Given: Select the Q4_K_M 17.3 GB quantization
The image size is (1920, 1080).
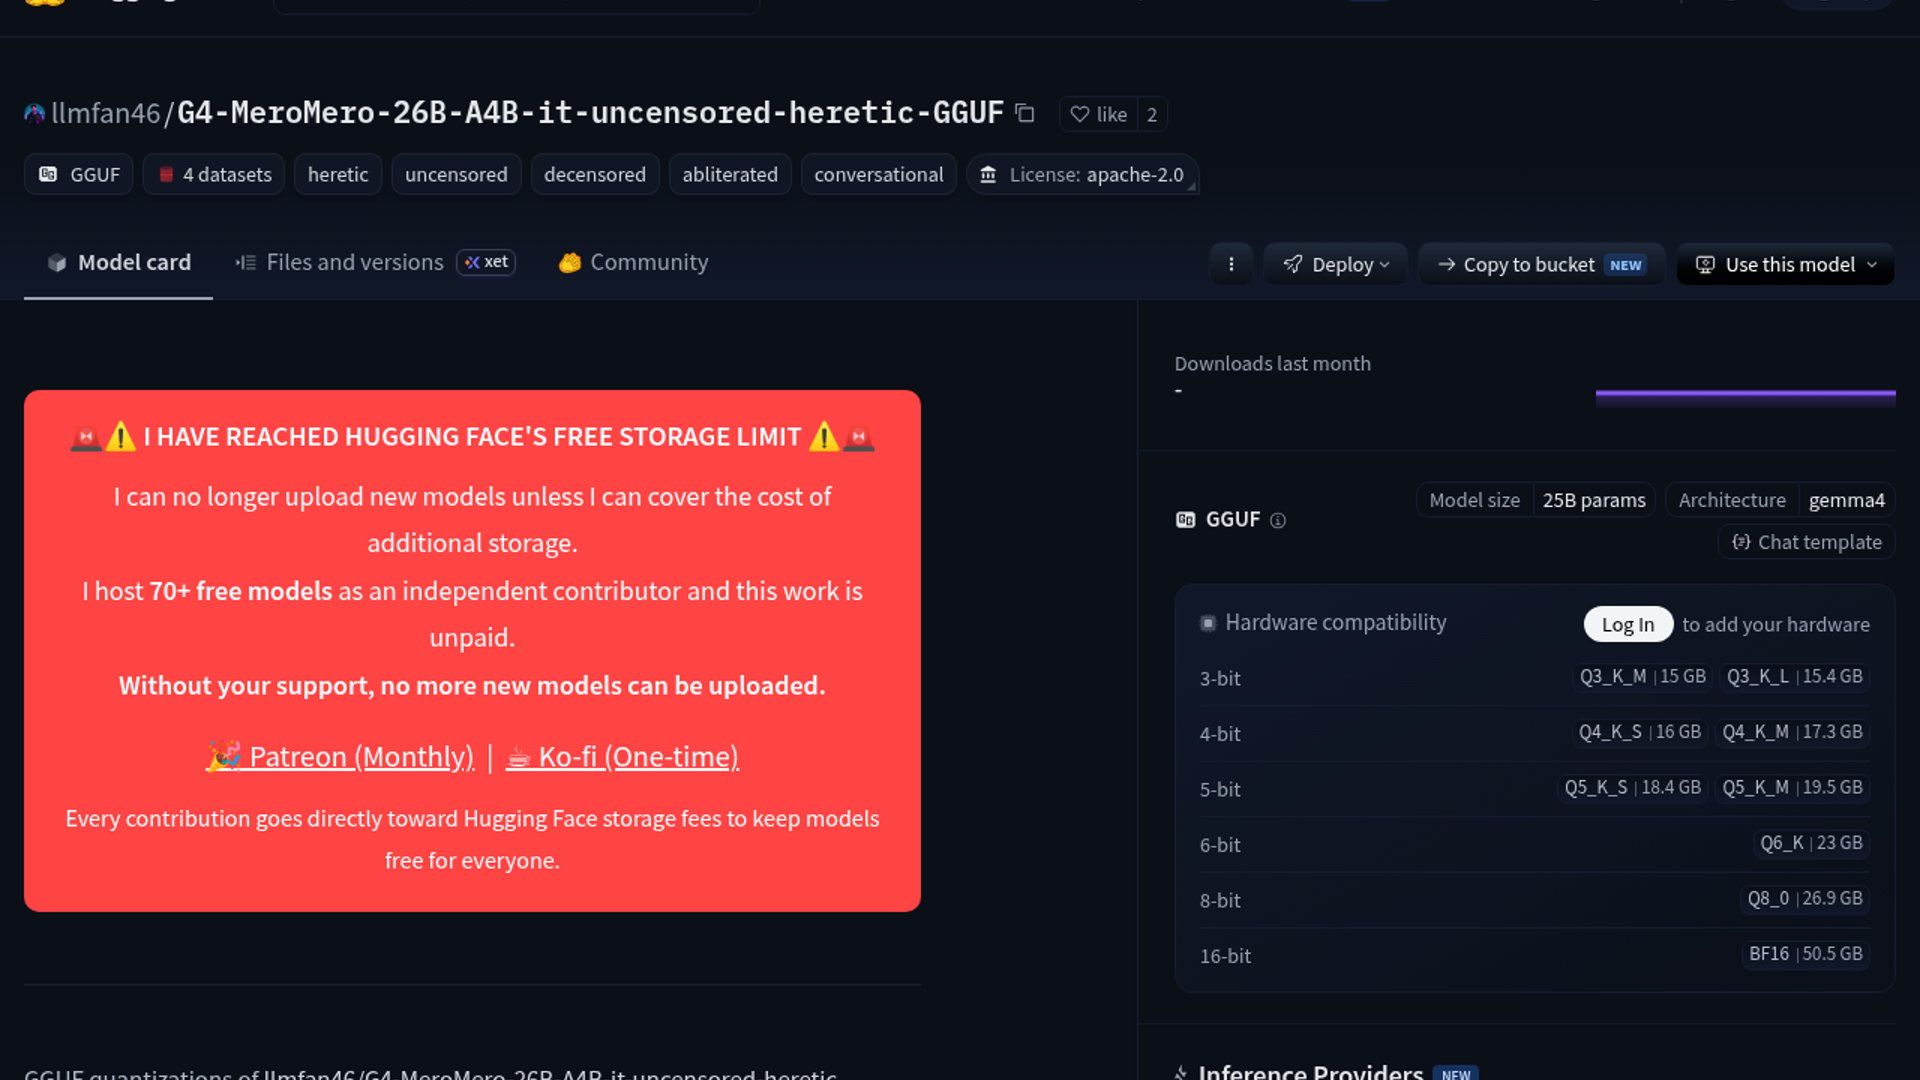Looking at the screenshot, I should coord(1792,732).
